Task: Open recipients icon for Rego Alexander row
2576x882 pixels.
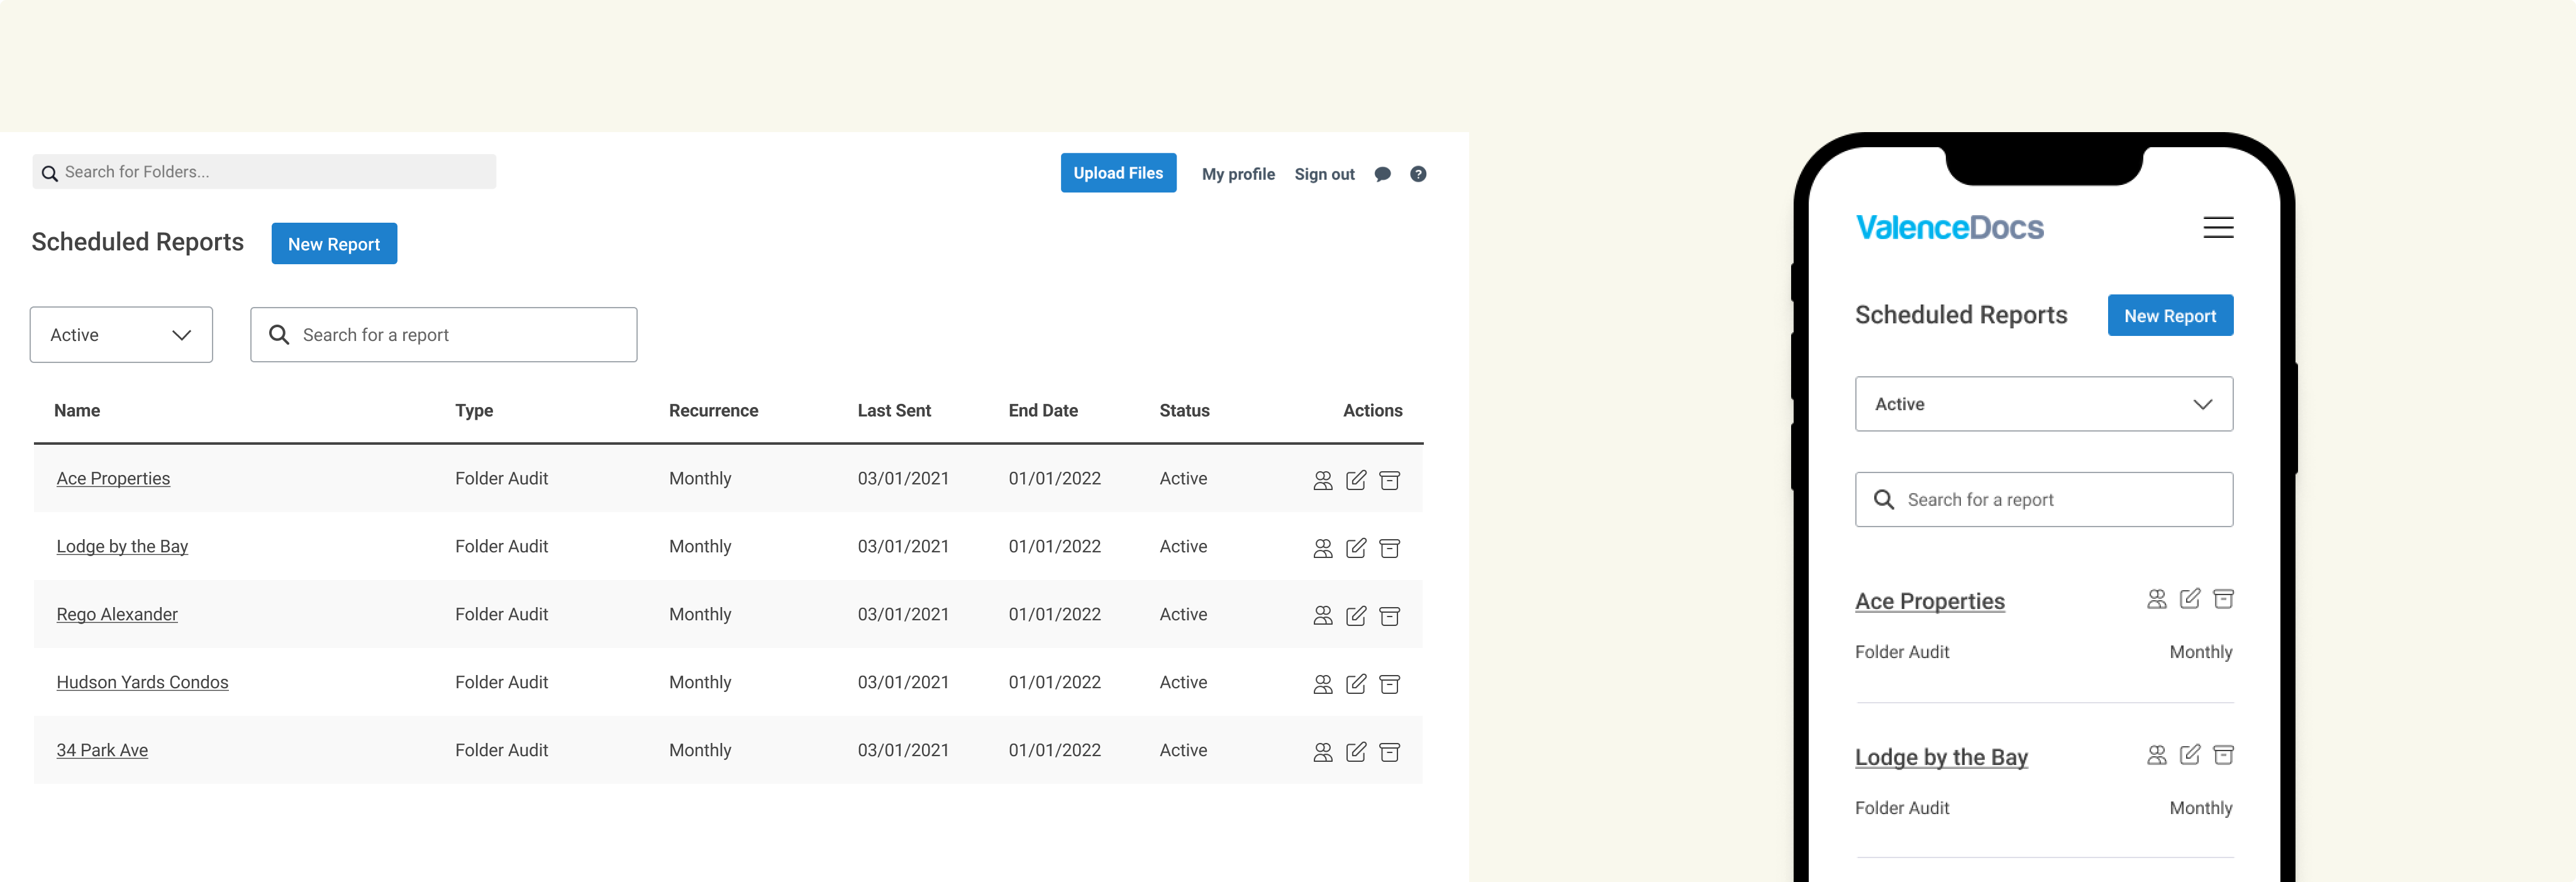Action: coord(1323,616)
